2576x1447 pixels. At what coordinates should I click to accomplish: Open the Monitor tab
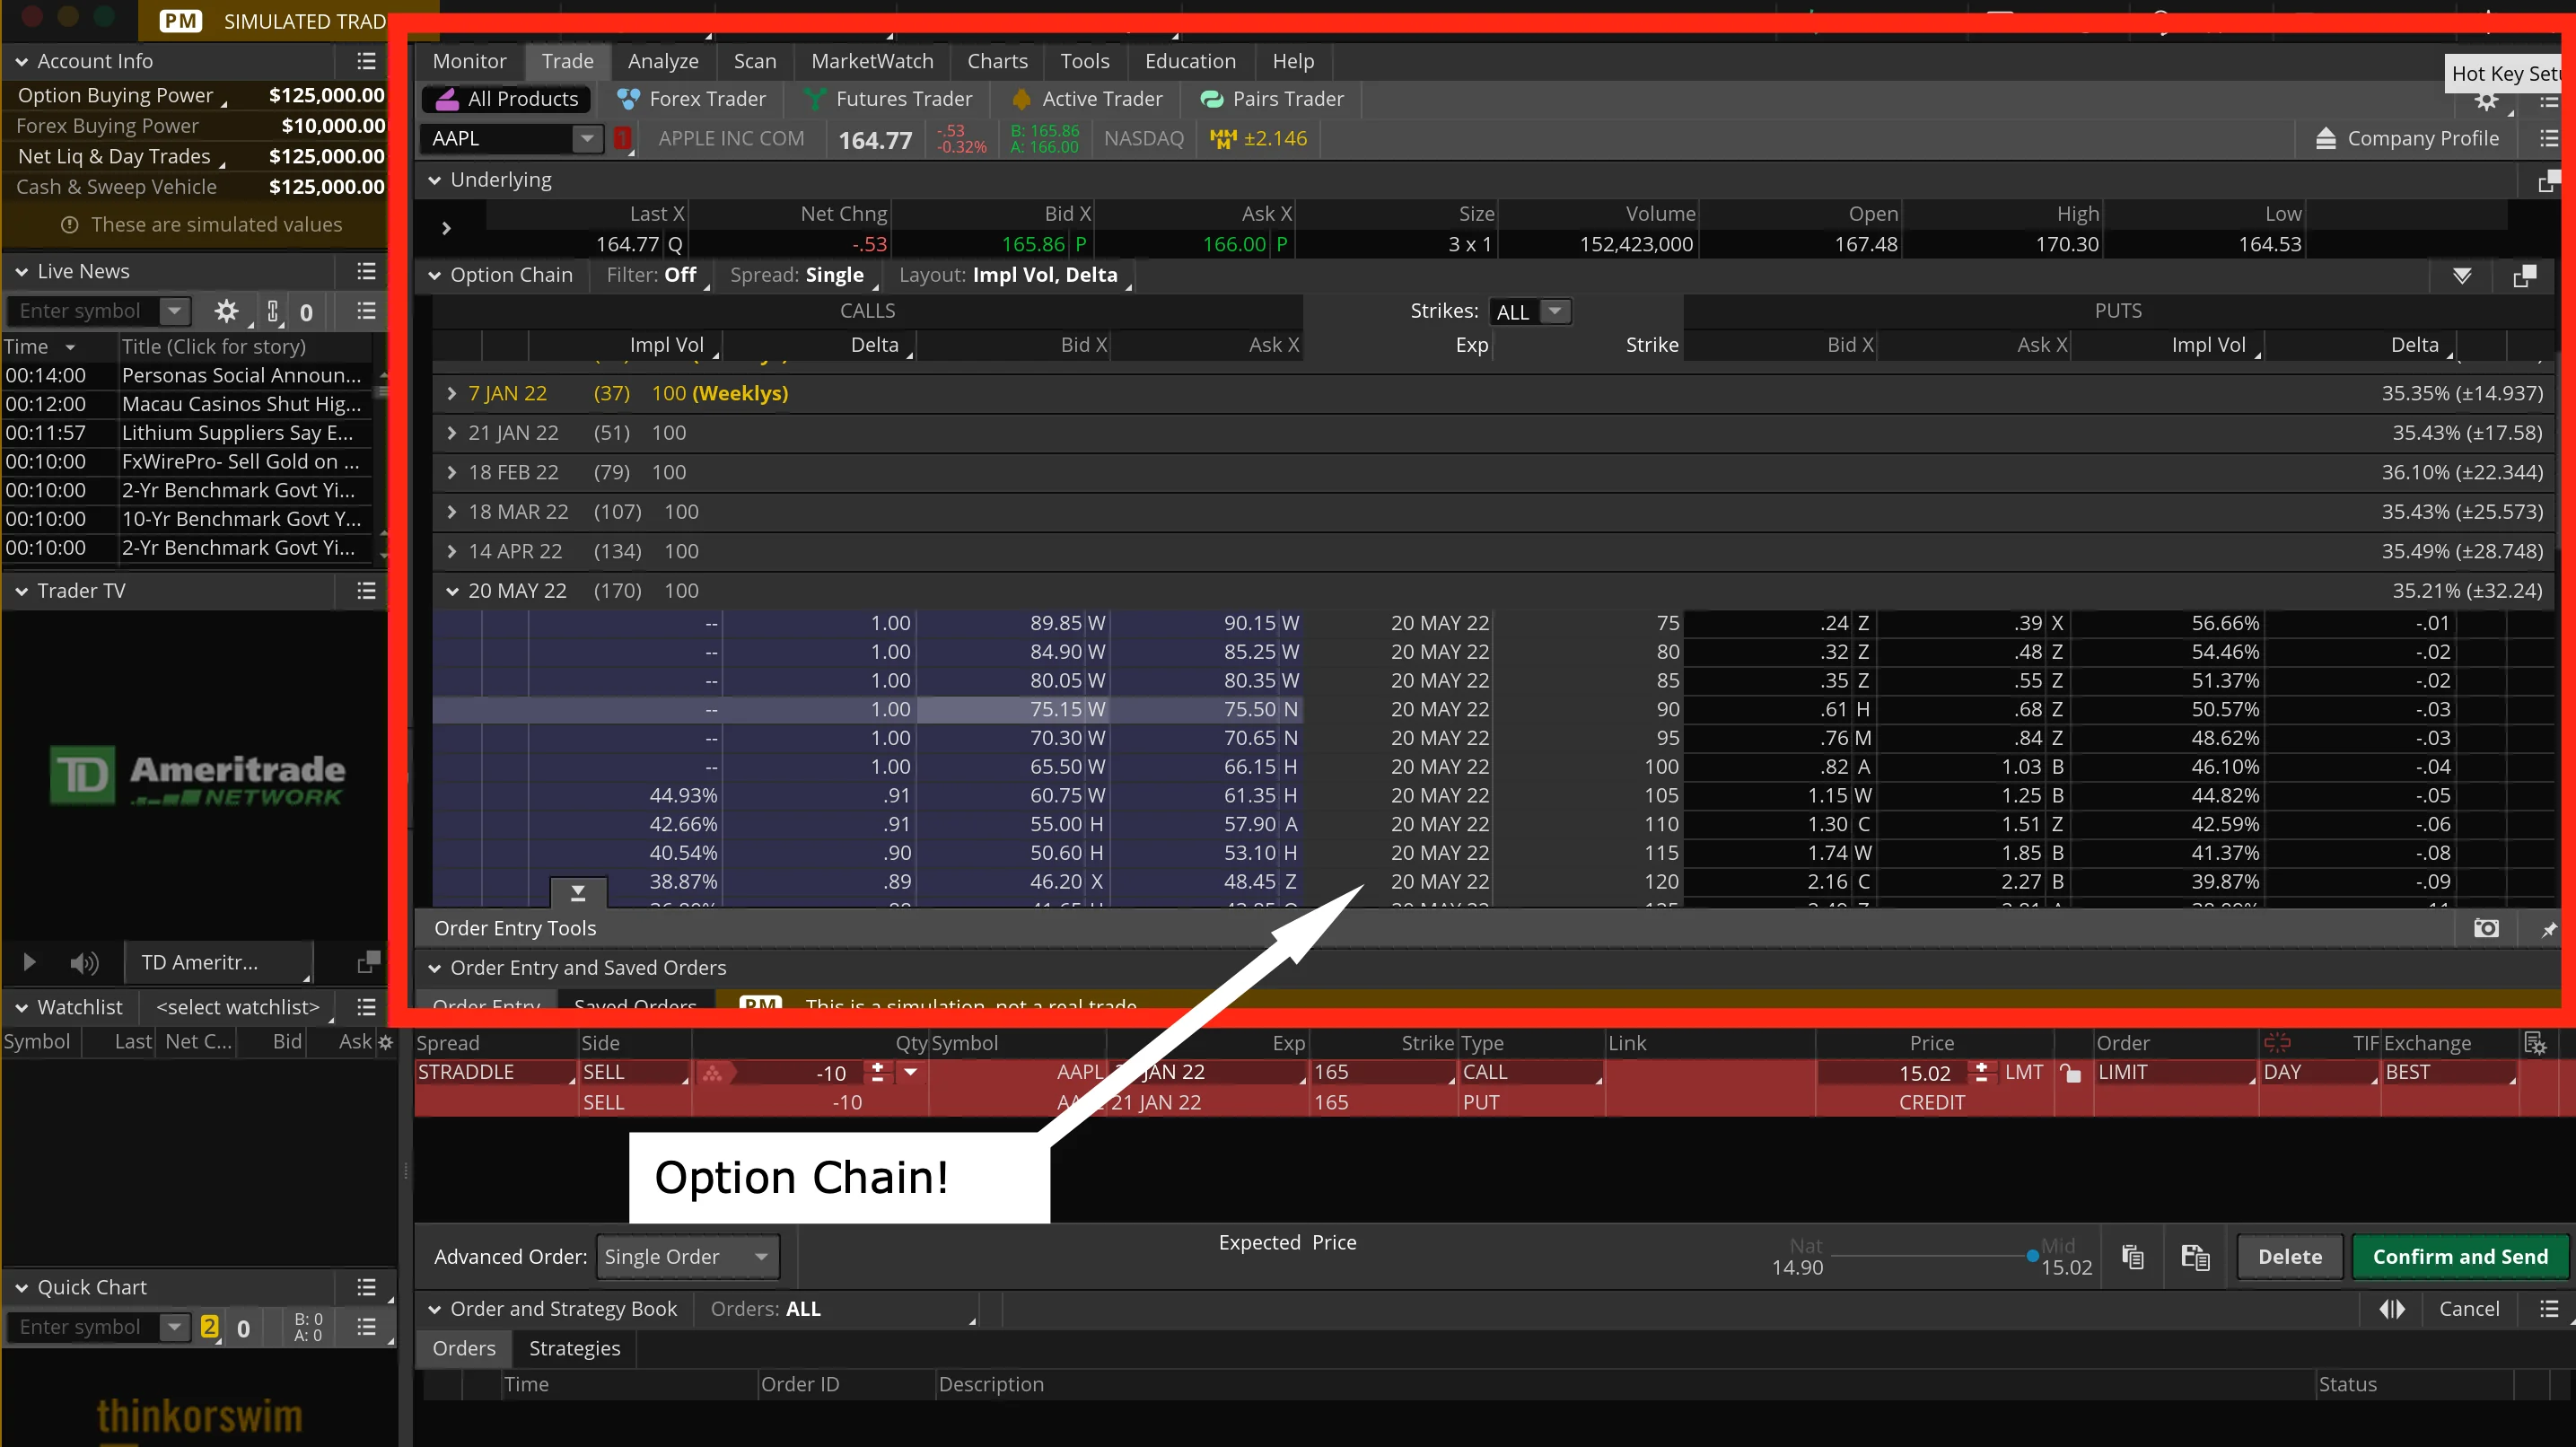coord(469,61)
